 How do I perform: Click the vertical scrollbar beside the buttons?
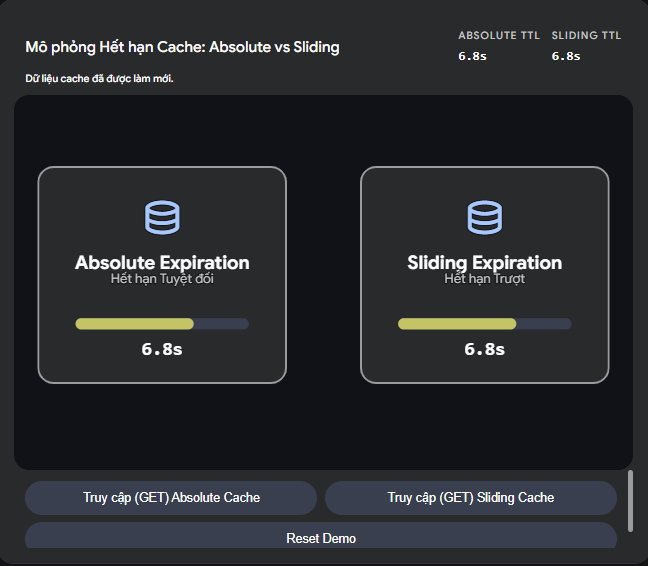[630, 501]
